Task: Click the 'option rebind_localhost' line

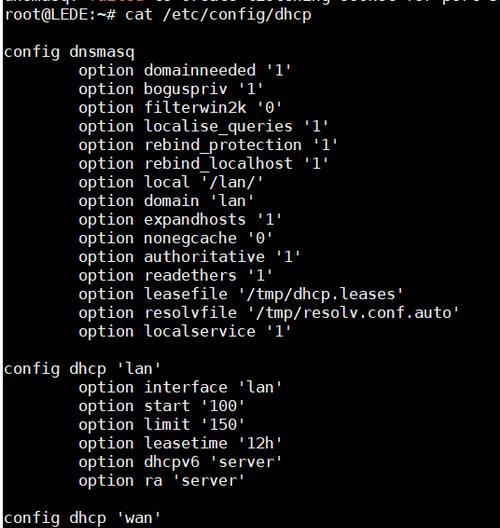Action: (x=203, y=164)
